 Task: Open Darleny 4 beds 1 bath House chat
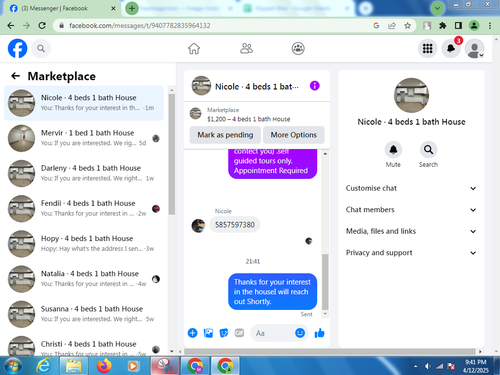[x=84, y=173]
